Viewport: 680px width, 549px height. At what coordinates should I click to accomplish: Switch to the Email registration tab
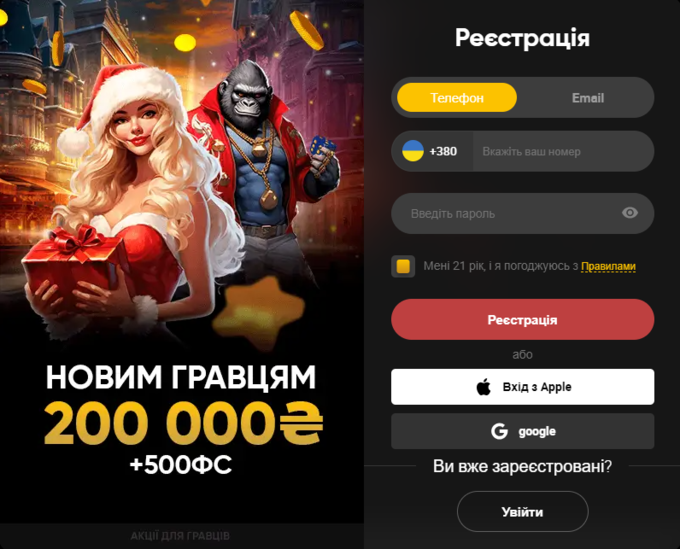pos(588,98)
